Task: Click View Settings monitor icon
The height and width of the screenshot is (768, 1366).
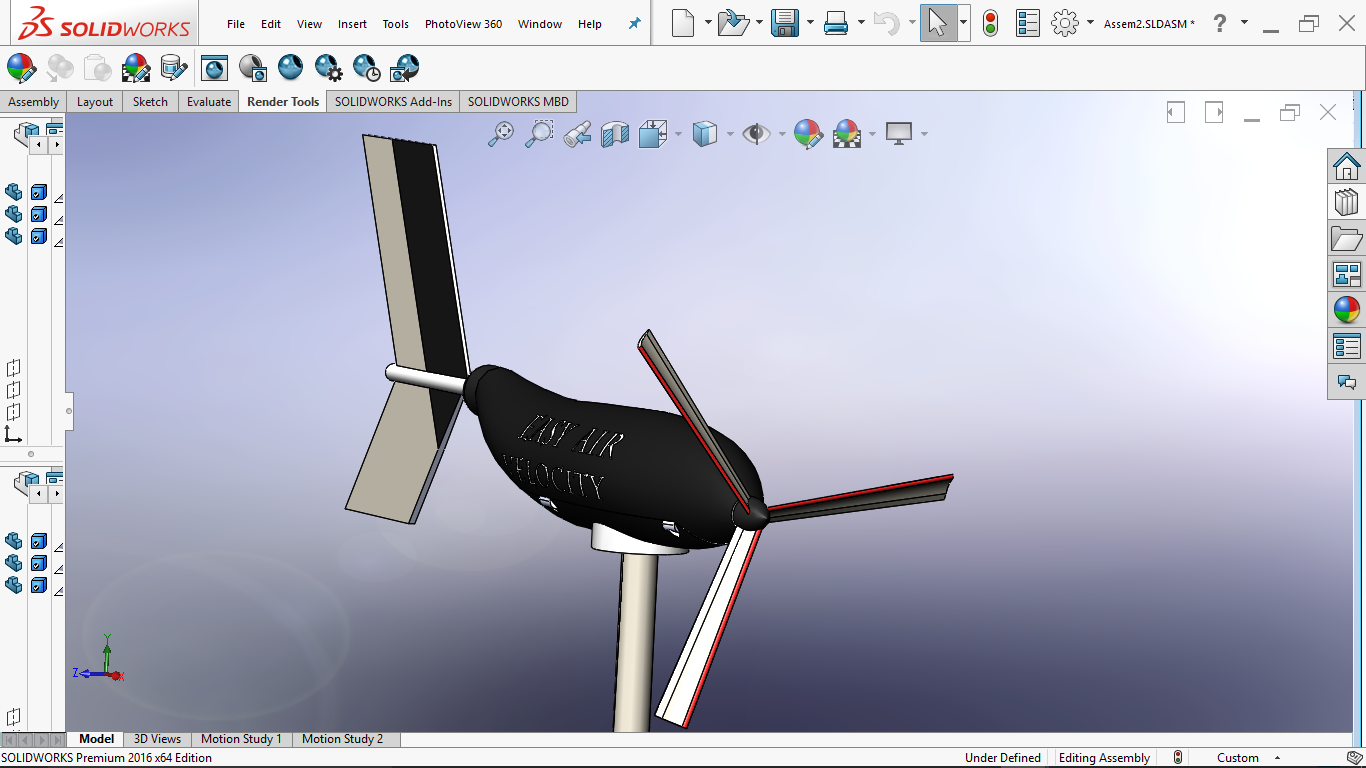Action: (x=899, y=133)
